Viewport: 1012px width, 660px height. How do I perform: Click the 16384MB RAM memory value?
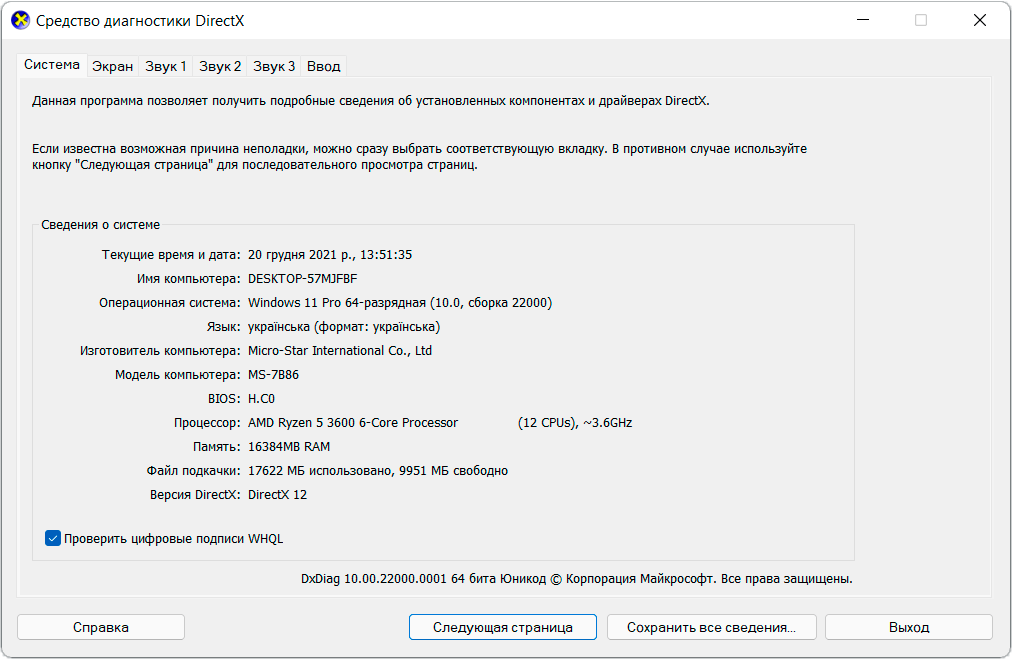tap(289, 447)
